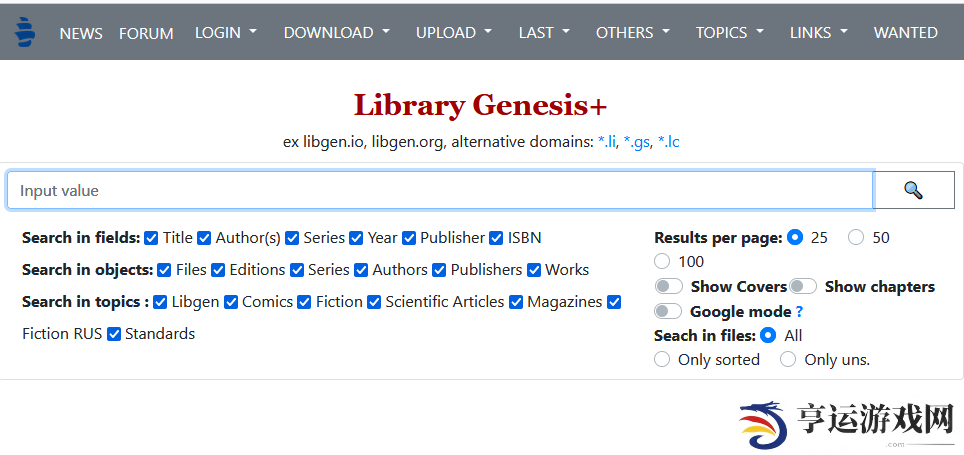Viewport: 964px width, 455px height.
Task: Expand the TOPICS dropdown menu
Action: click(730, 33)
